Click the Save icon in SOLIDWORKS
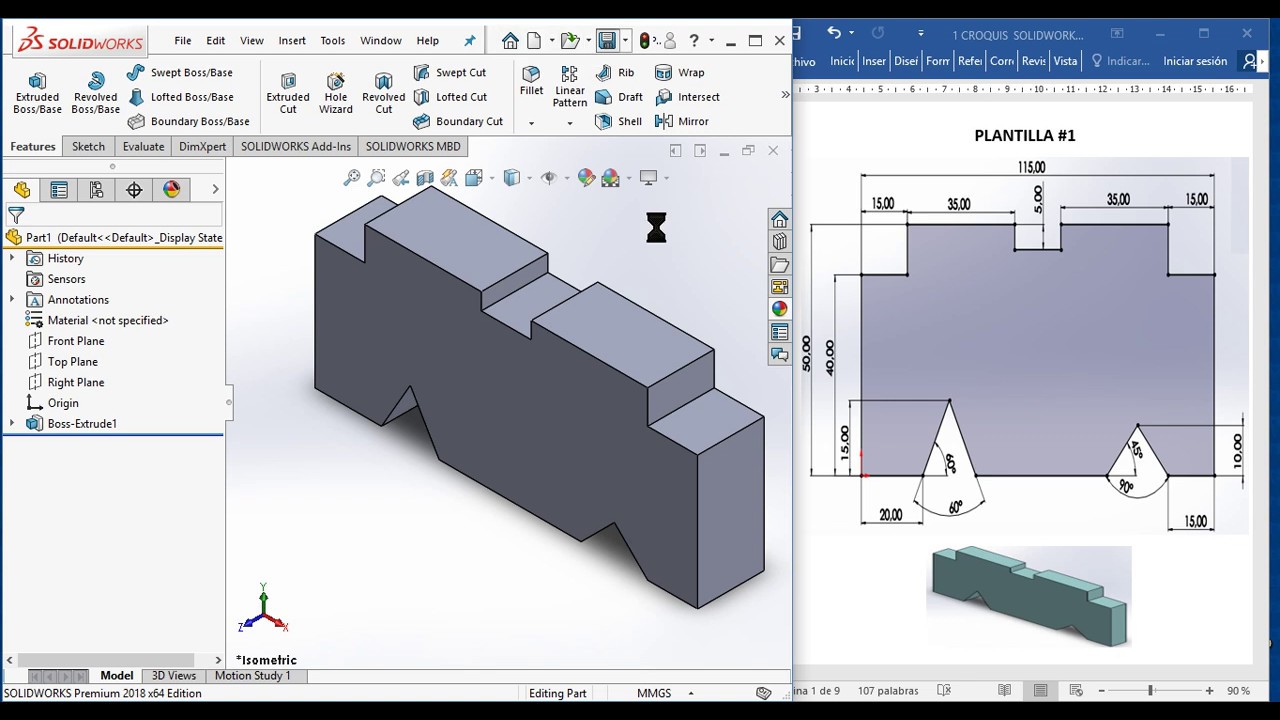This screenshot has width=1280, height=720. (607, 41)
